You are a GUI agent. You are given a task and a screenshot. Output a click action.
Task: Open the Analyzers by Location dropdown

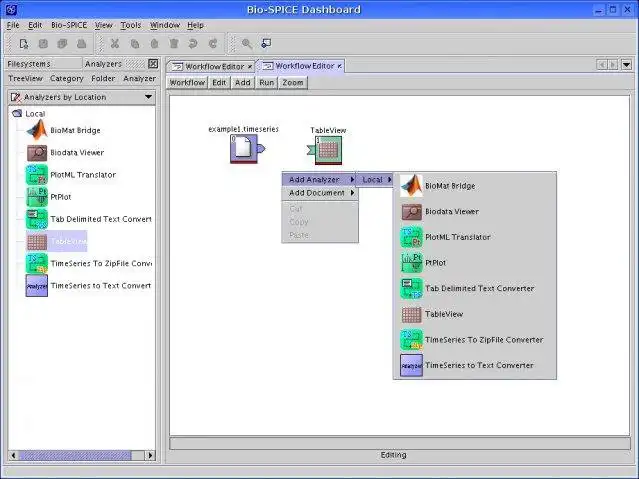point(82,97)
